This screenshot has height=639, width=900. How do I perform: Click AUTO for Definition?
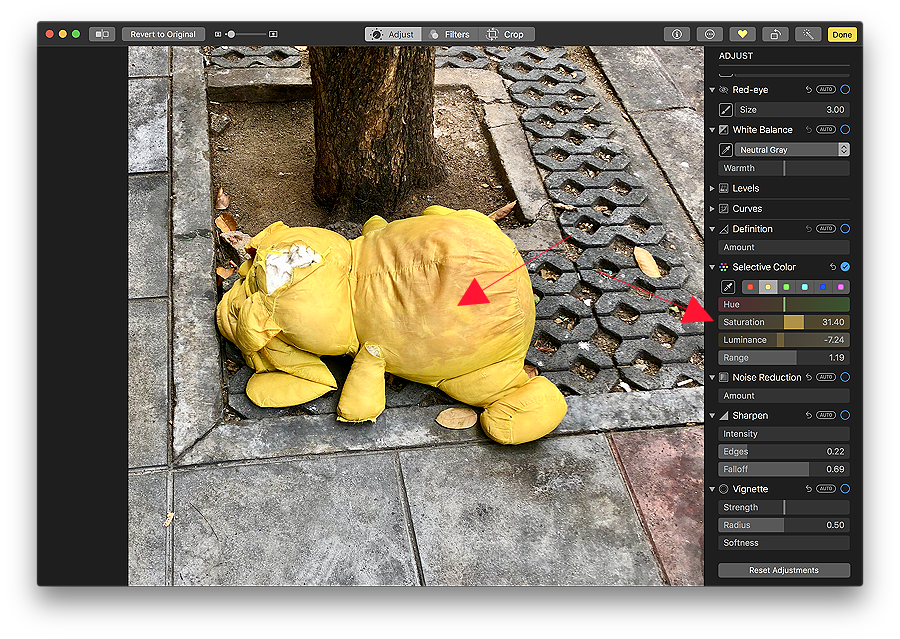click(826, 229)
